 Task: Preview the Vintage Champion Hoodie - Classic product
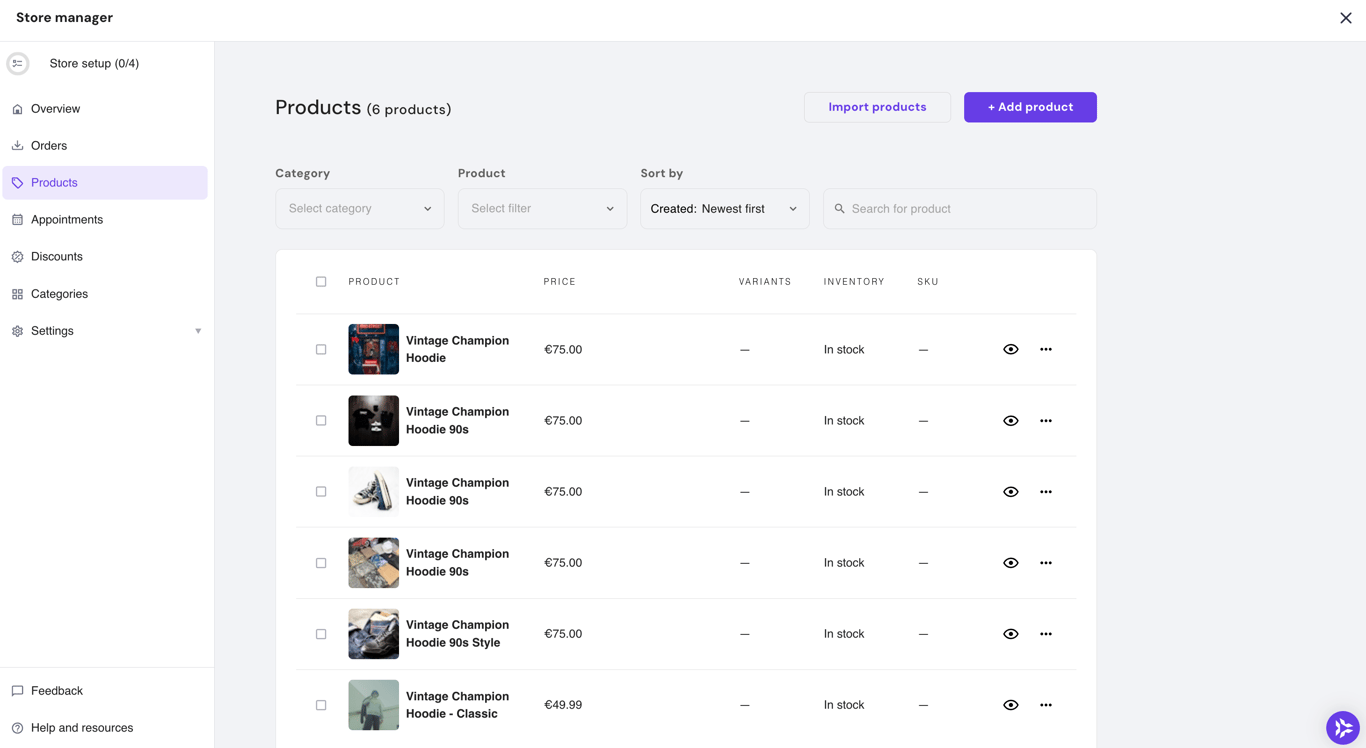[x=1010, y=704]
